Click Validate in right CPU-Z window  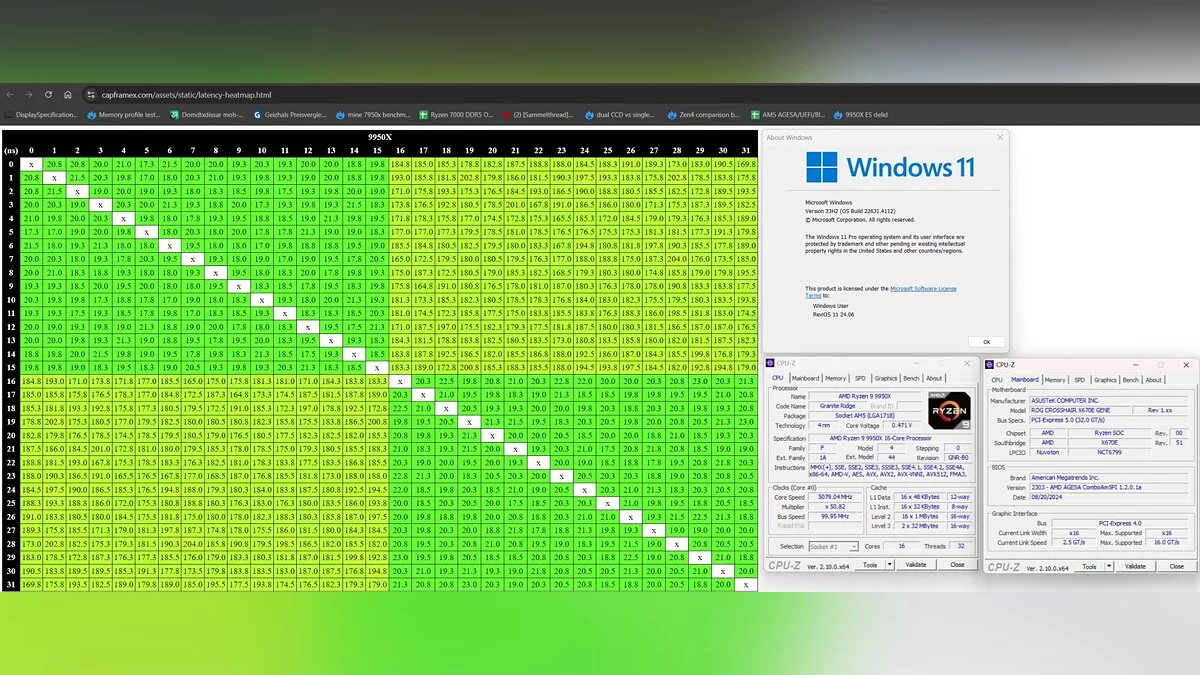tap(1136, 567)
